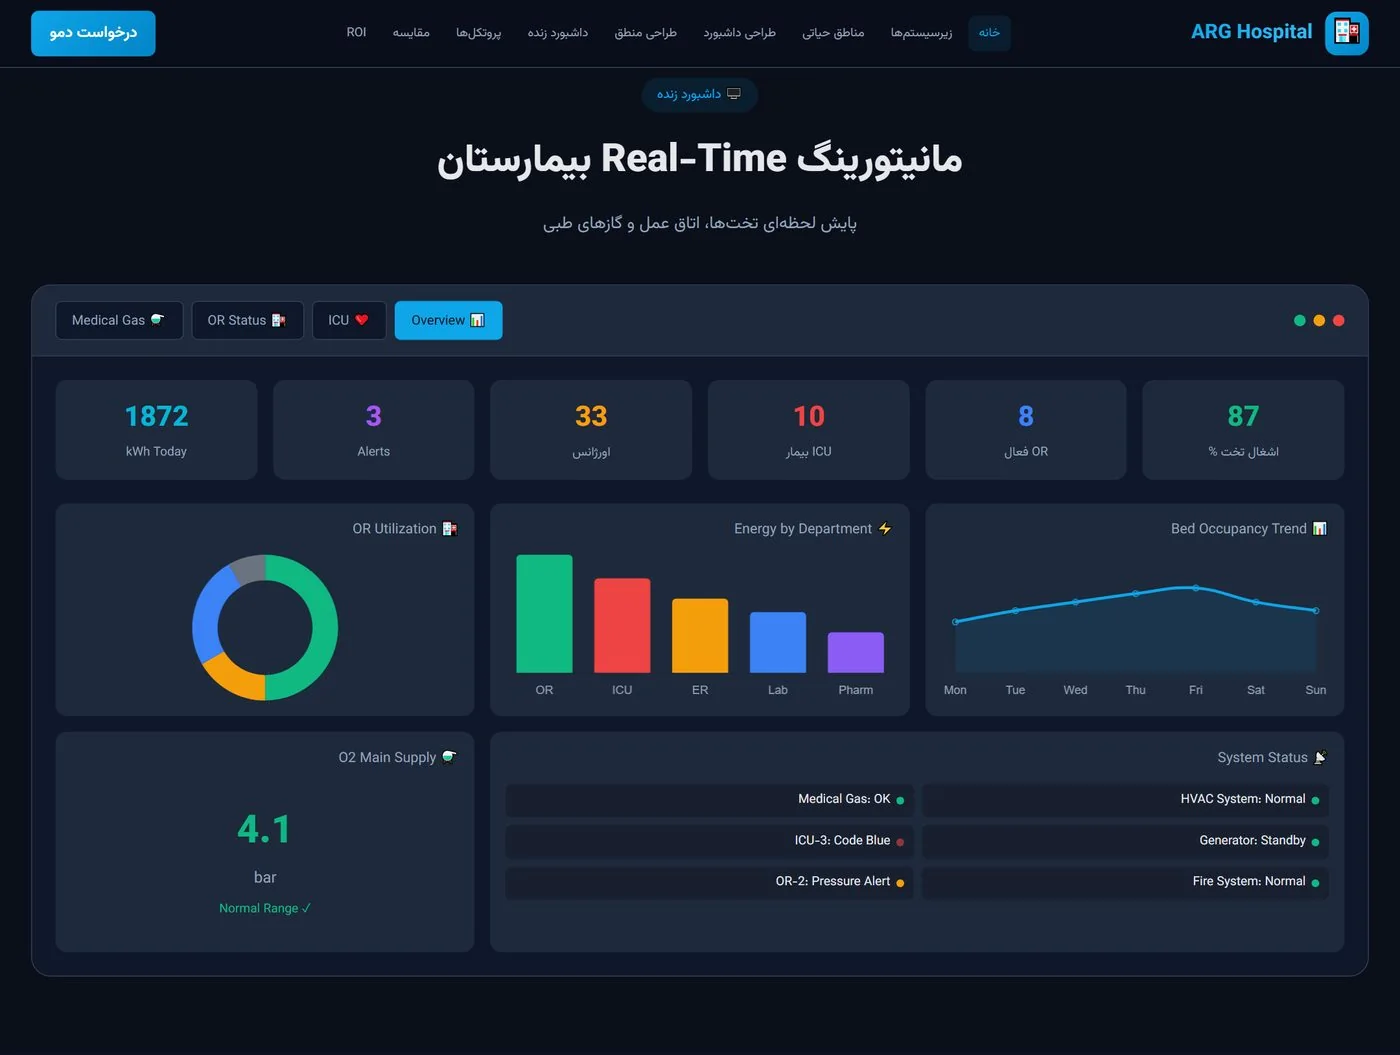The image size is (1400, 1055).
Task: Click green status dot next to Fire System
Action: 1315,883
